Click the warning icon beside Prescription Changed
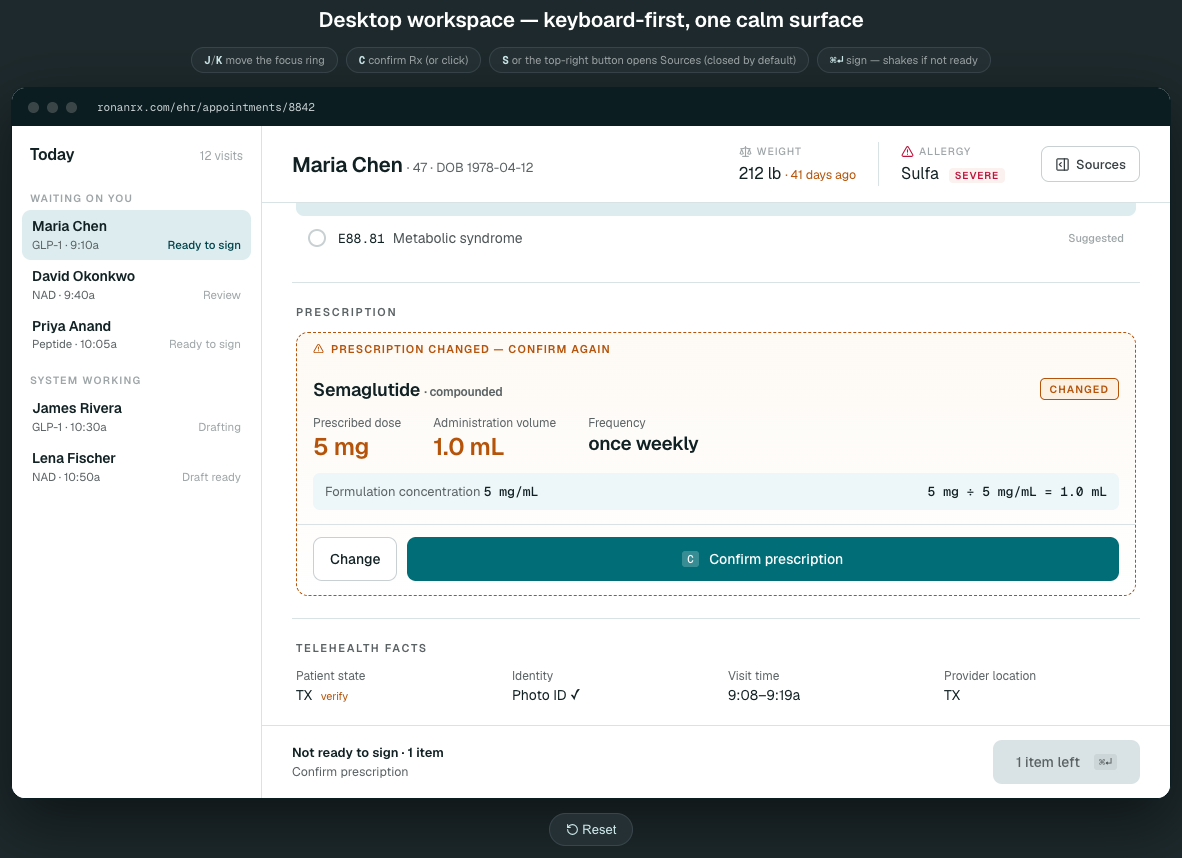The width and height of the screenshot is (1182, 858). click(x=318, y=349)
